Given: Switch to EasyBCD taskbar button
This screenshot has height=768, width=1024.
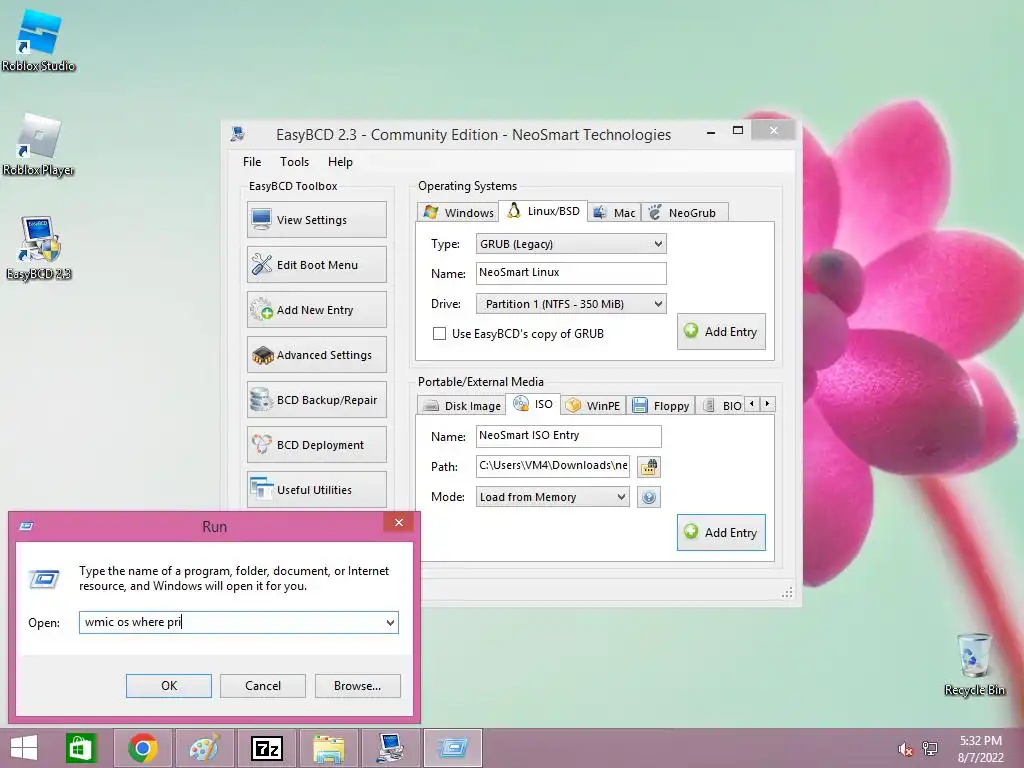Looking at the screenshot, I should (391, 748).
